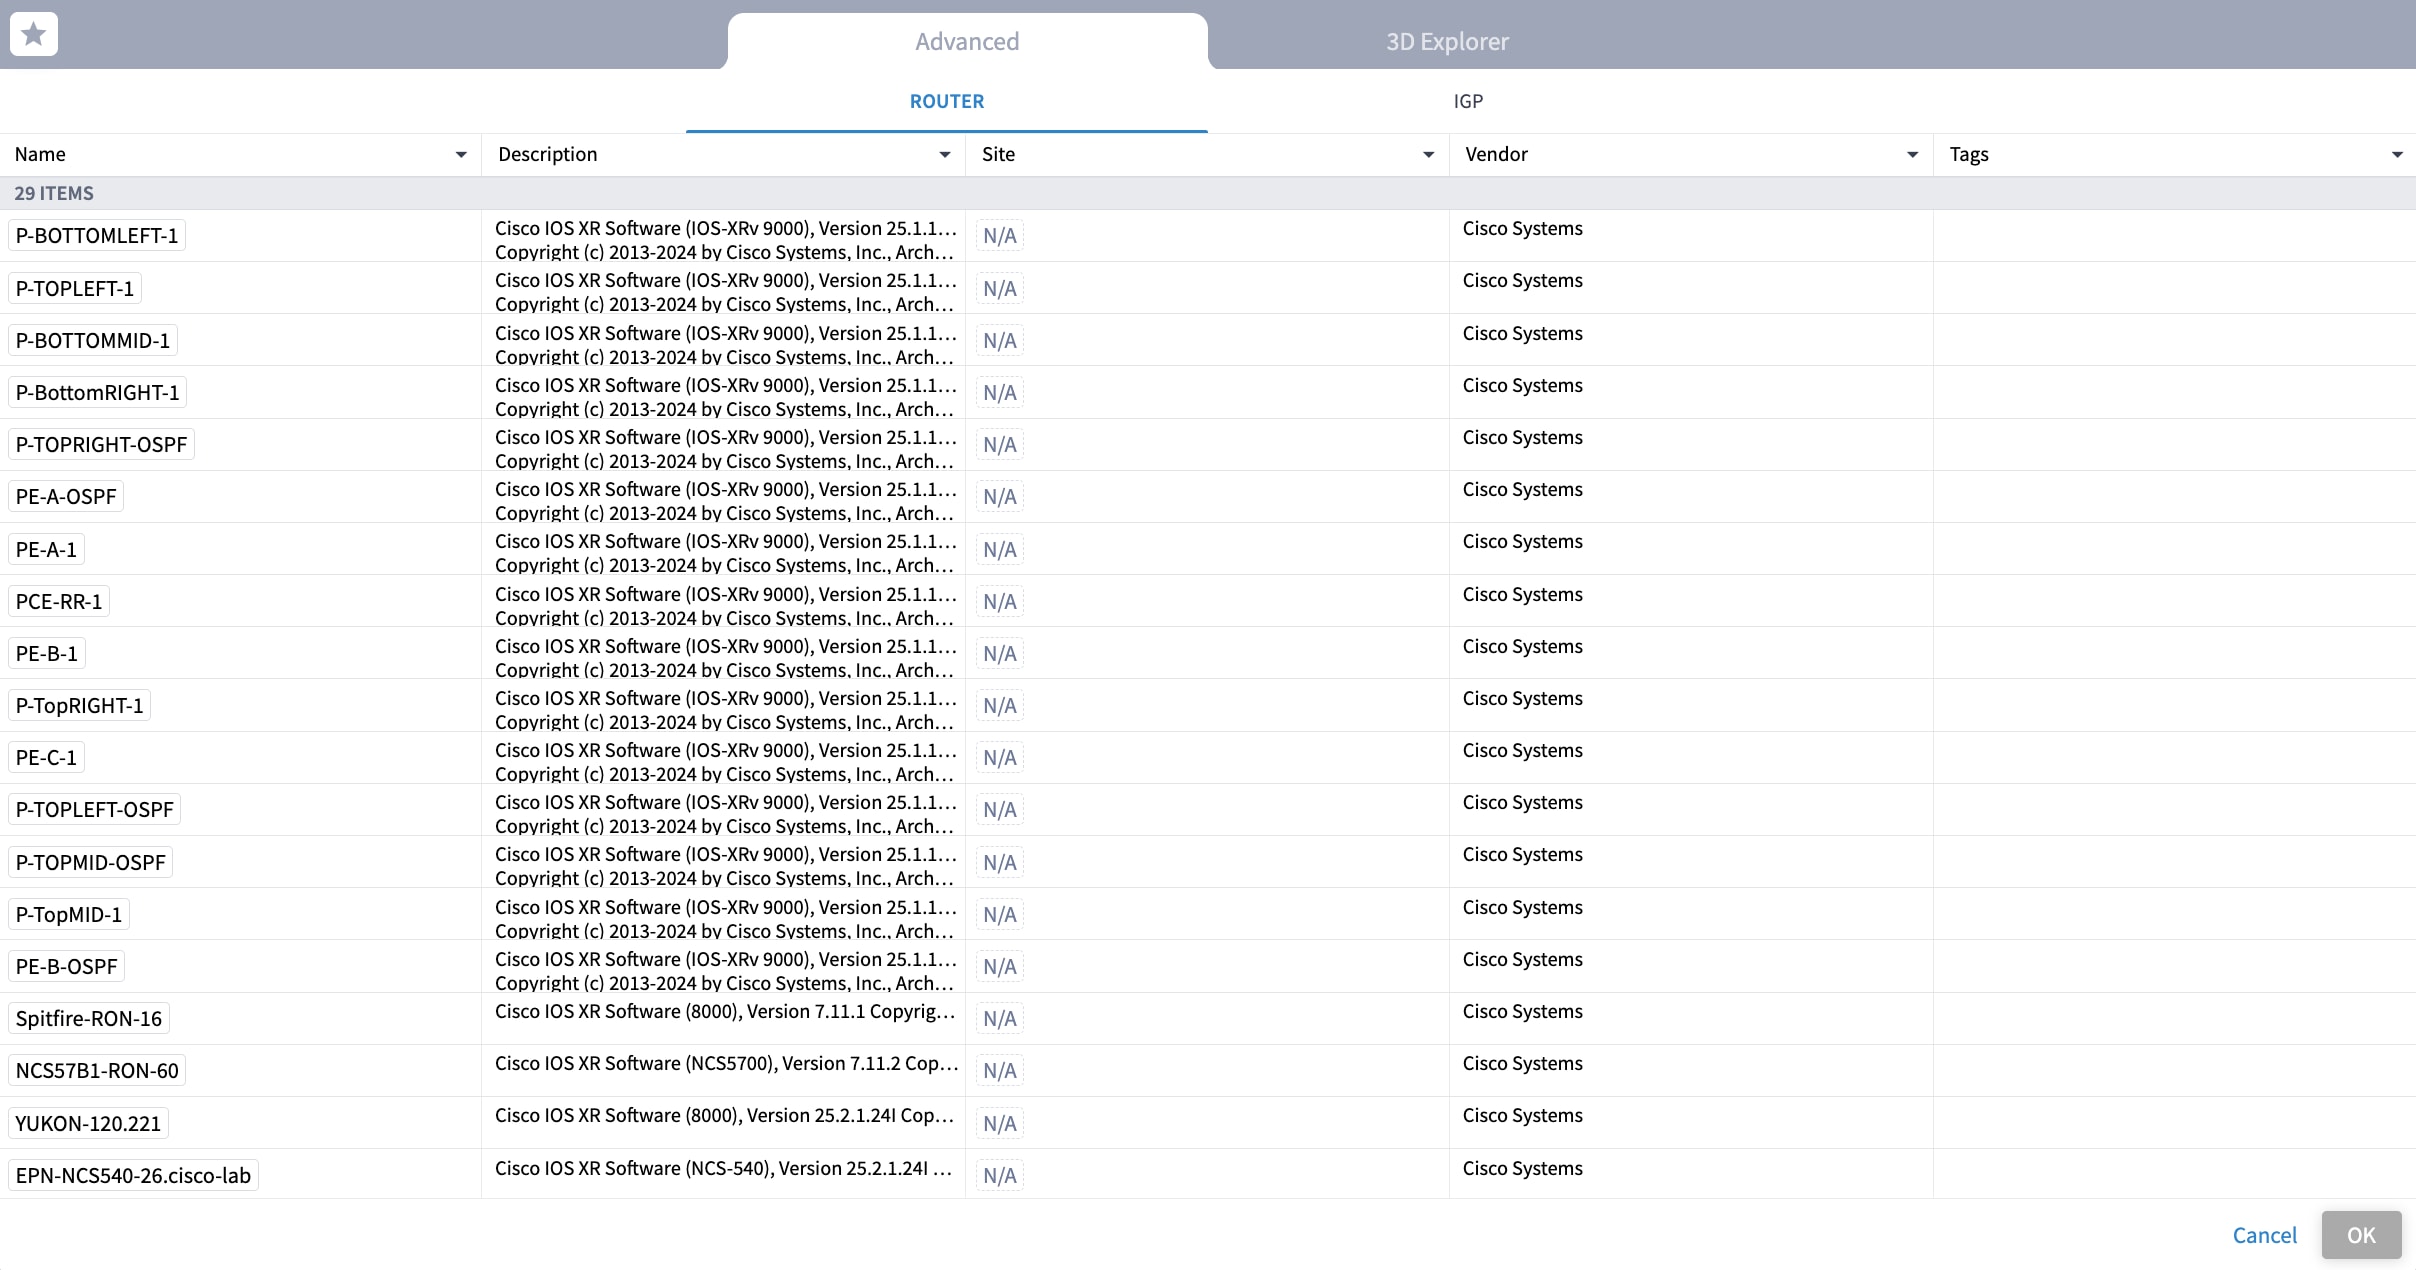
Task: Select router Spitfire-RON-16
Action: (x=89, y=1019)
